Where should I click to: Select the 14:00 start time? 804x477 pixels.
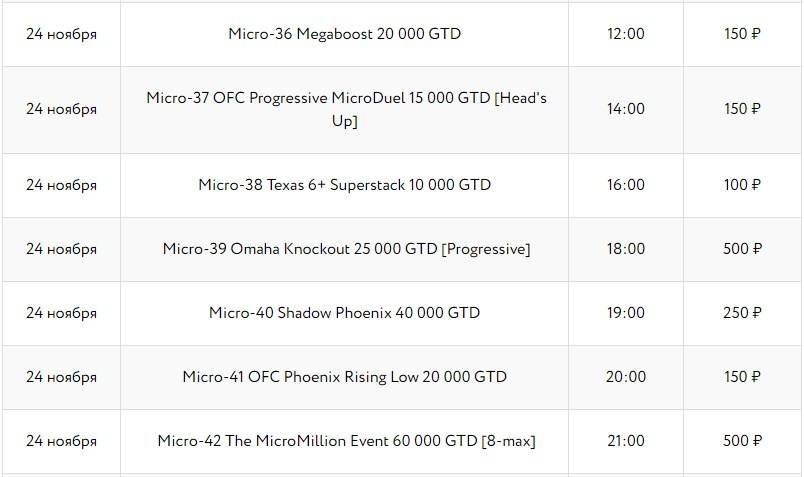(626, 109)
